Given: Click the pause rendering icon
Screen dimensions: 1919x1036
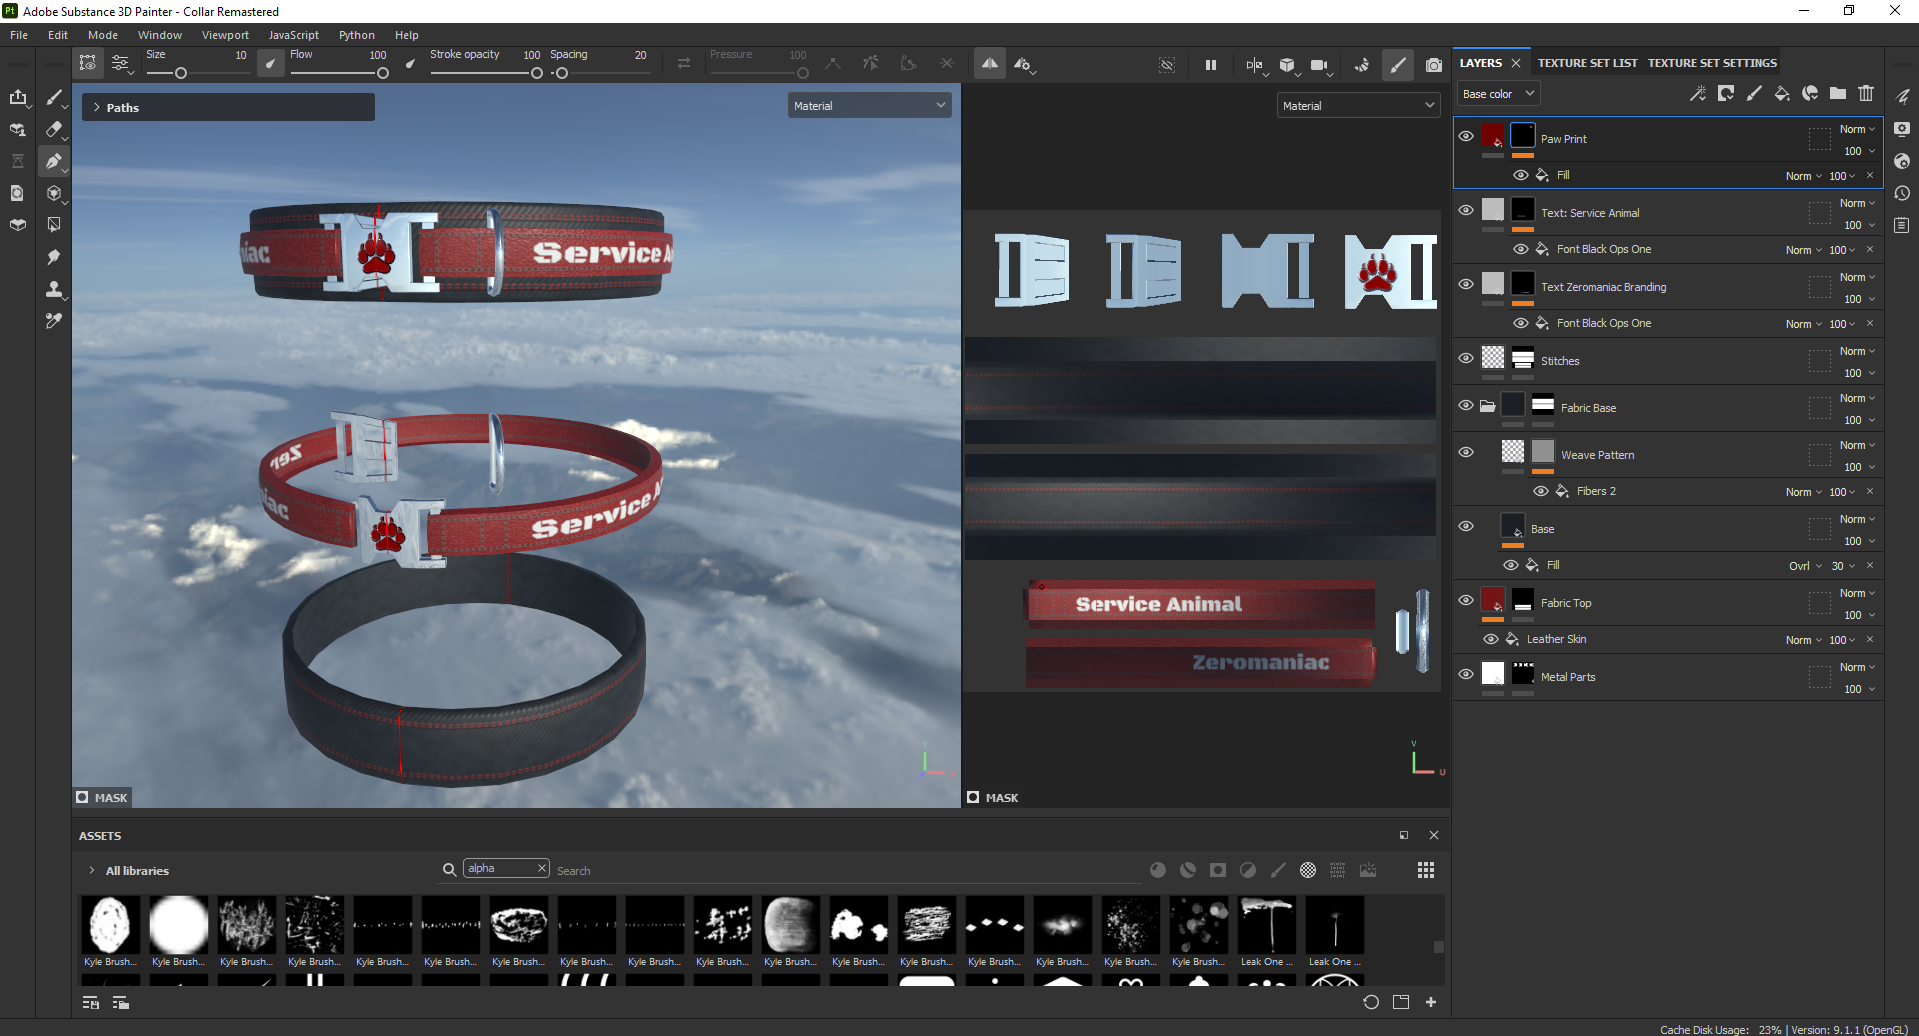Looking at the screenshot, I should click(x=1211, y=65).
